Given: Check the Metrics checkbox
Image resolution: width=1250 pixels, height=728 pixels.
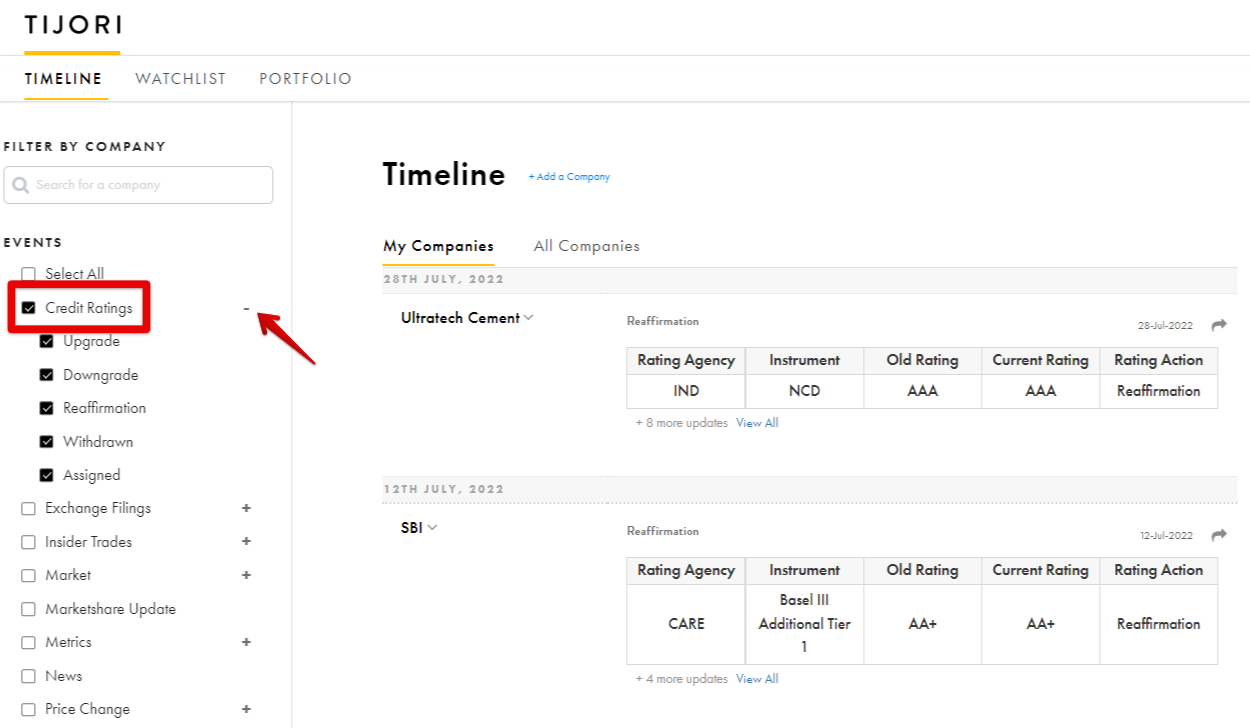Looking at the screenshot, I should click(28, 643).
